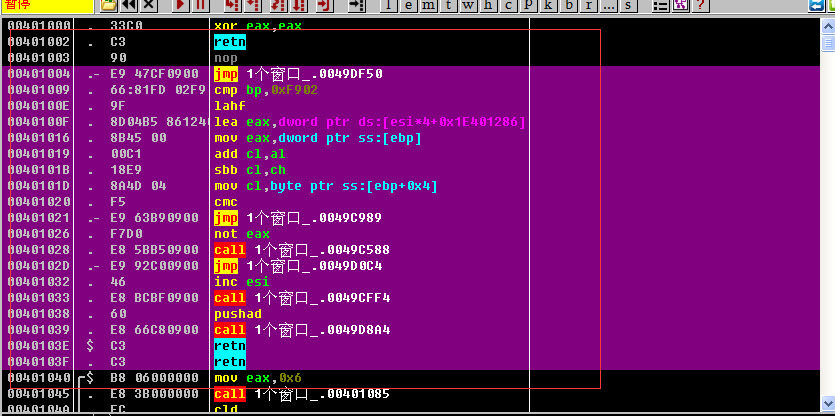Show Source window (s button)
The width and height of the screenshot is (835, 416).
629,5
